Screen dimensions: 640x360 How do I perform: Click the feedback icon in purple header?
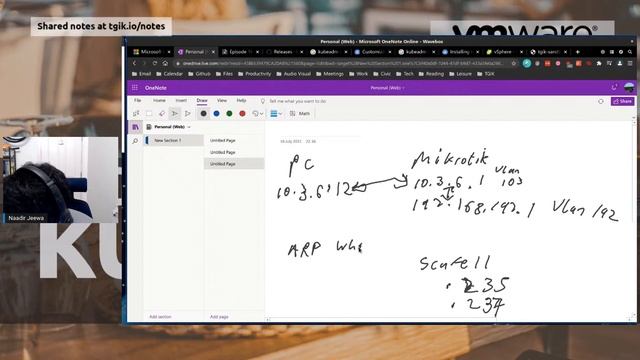(614, 87)
